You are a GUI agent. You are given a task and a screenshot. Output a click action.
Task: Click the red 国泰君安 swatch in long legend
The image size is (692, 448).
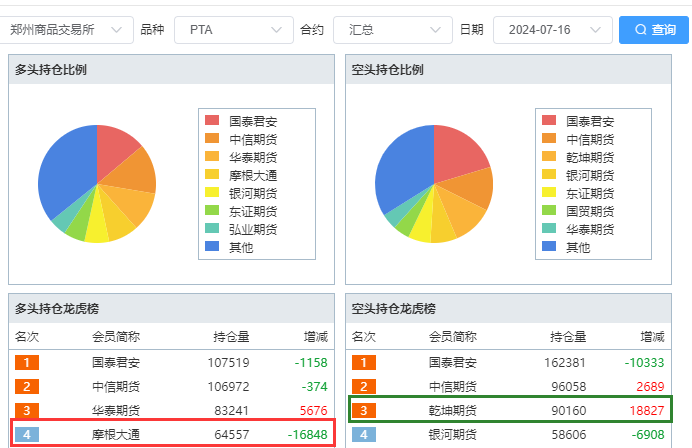(212, 121)
